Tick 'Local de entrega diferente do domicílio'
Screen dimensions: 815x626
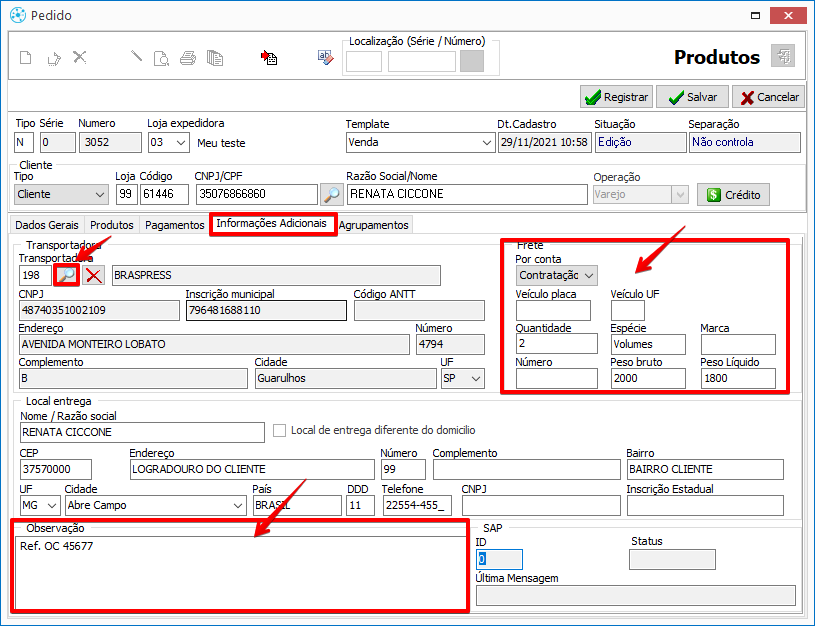[x=280, y=431]
